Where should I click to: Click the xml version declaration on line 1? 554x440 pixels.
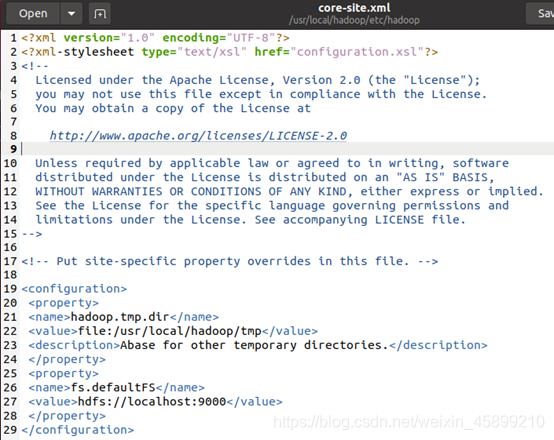155,38
